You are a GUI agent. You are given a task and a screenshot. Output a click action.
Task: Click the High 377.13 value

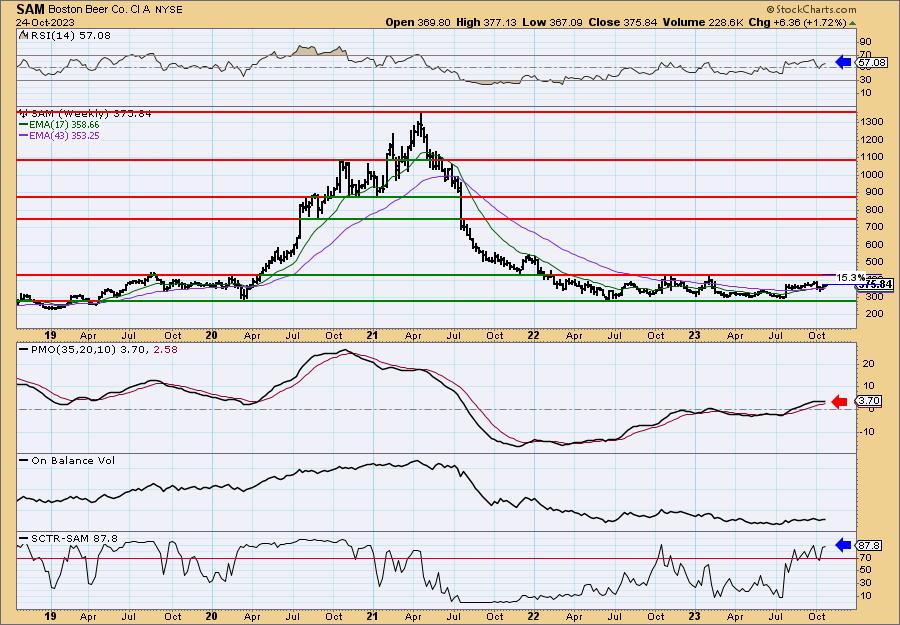[486, 22]
